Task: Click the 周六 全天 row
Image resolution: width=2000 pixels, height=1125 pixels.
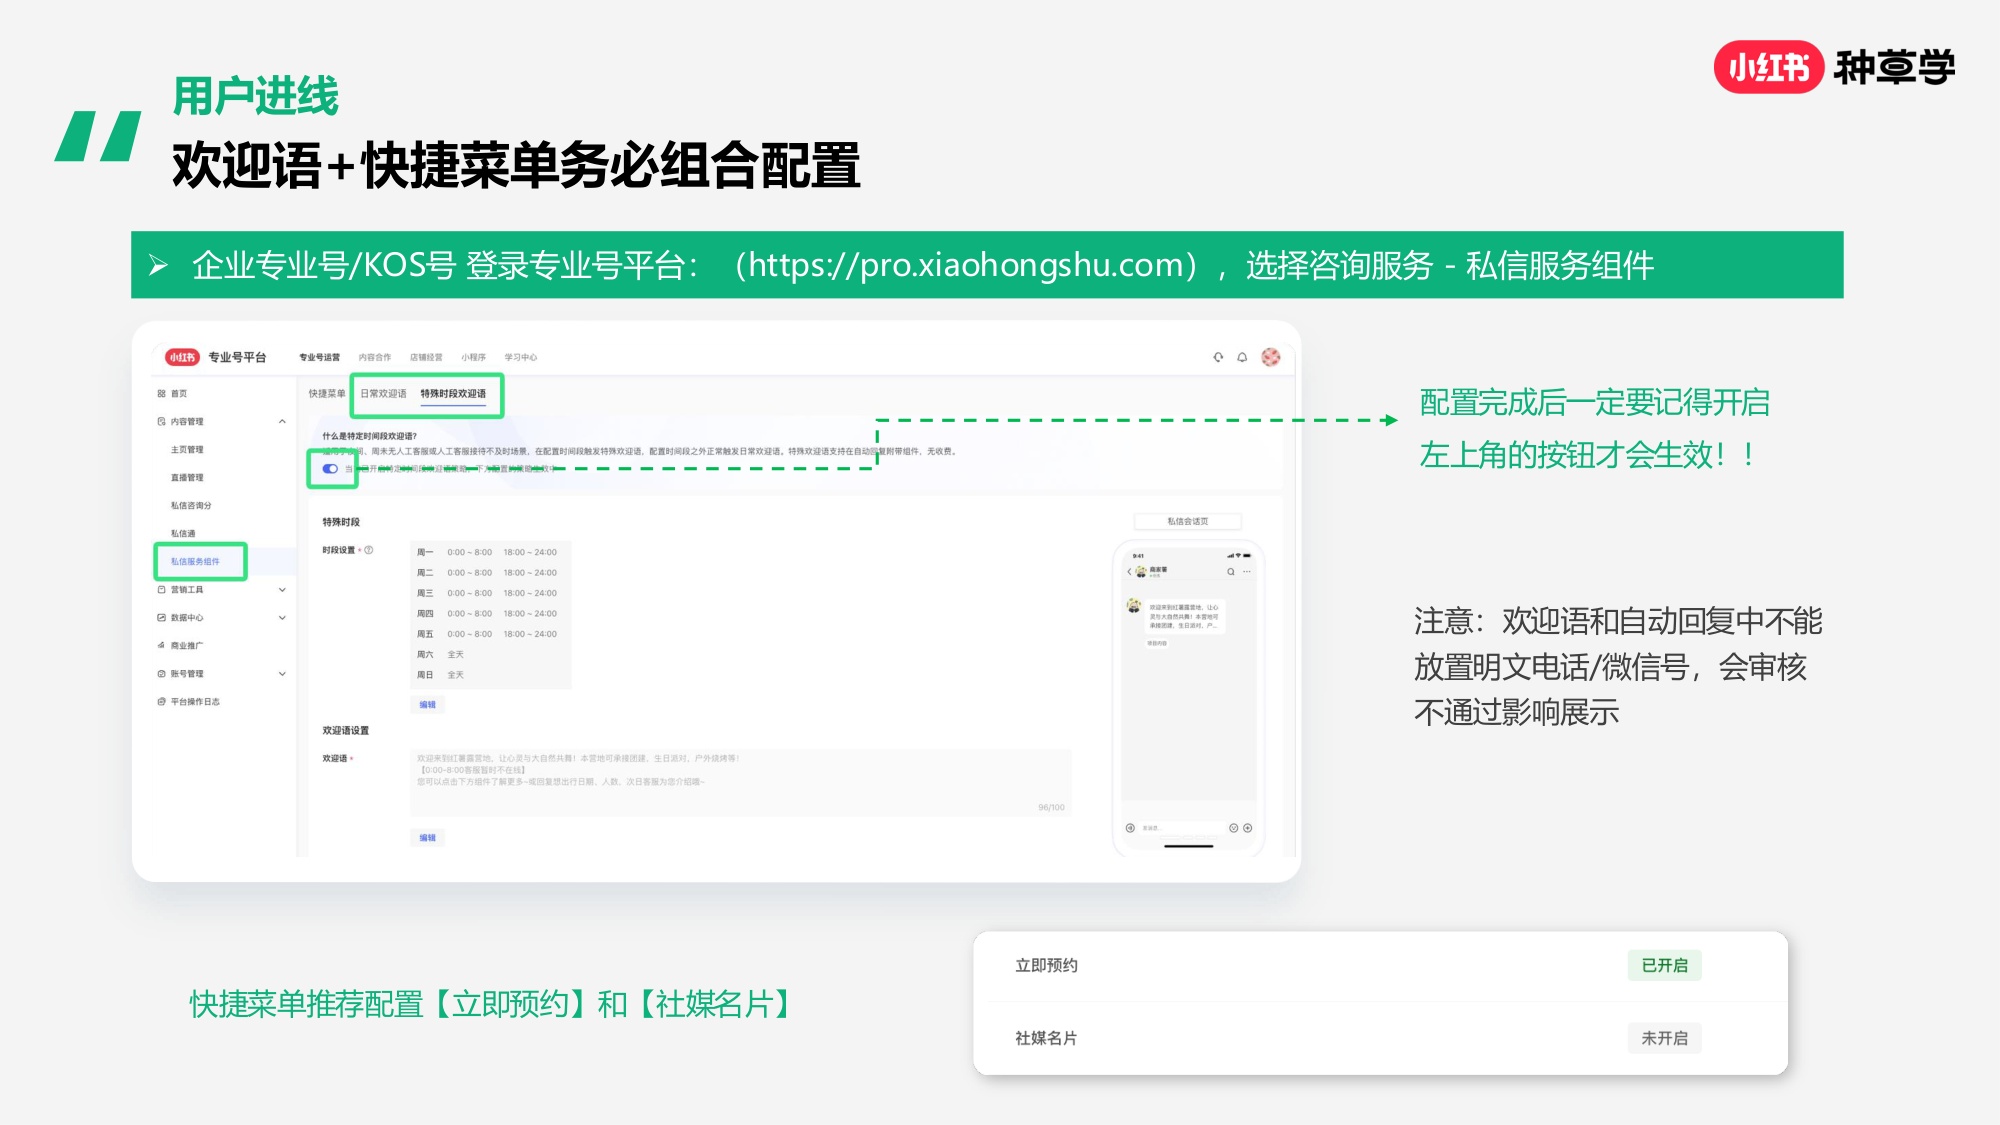Action: coord(441,655)
